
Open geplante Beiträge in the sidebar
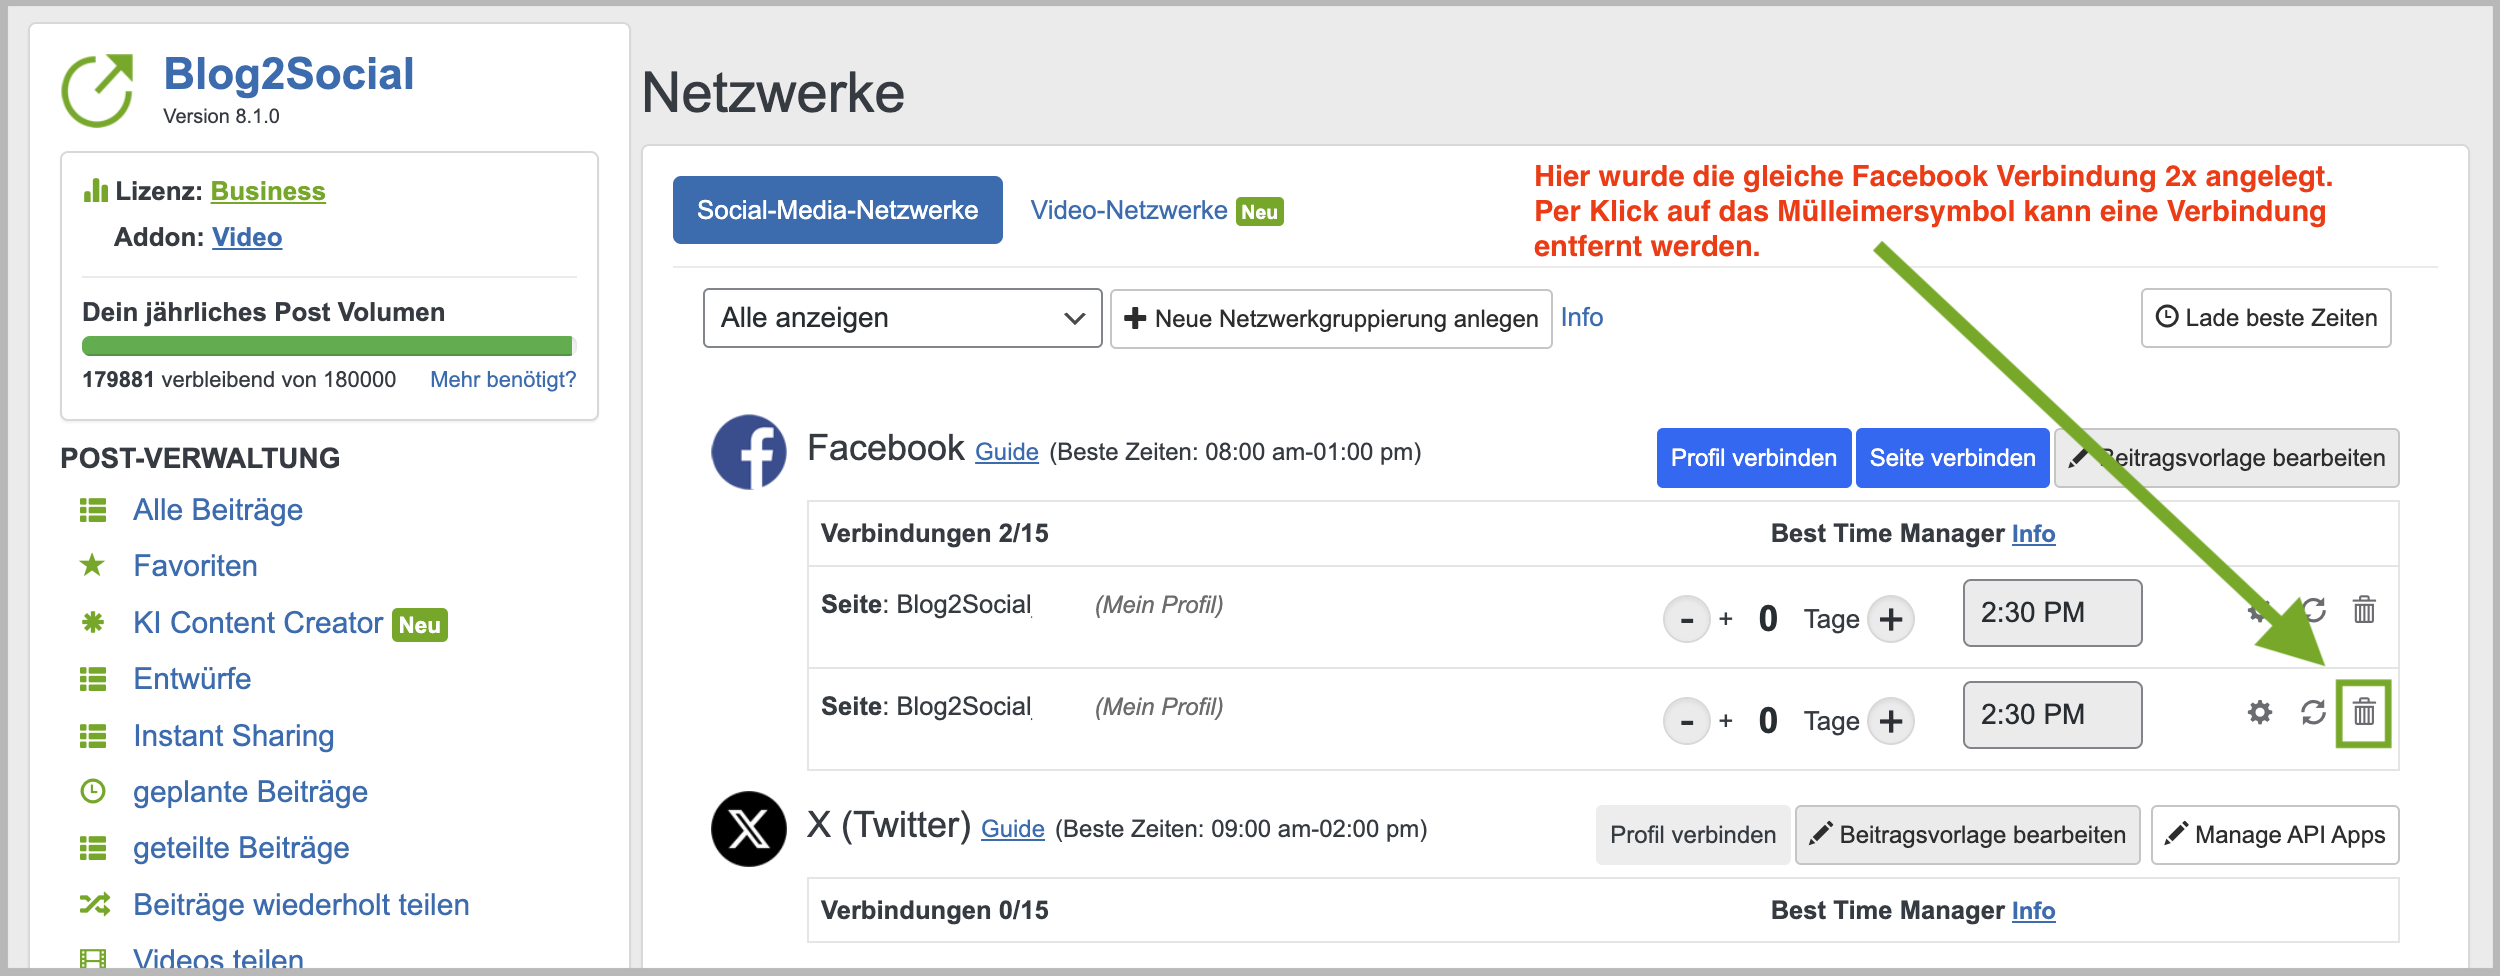click(x=250, y=792)
